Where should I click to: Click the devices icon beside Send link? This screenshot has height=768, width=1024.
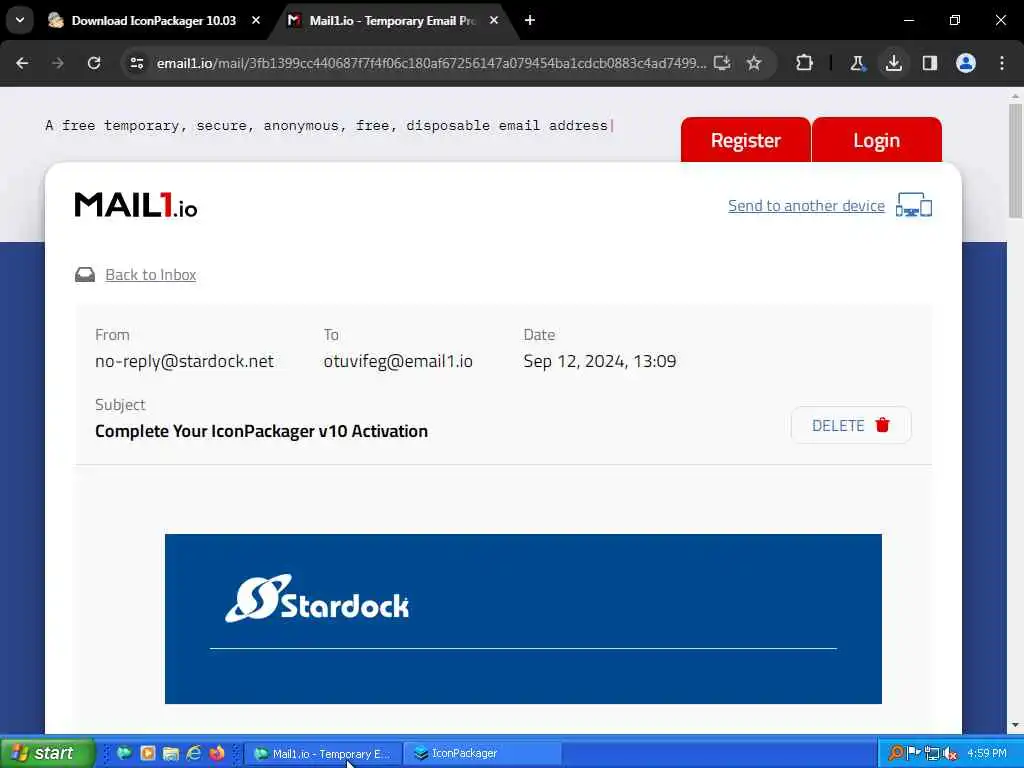(914, 205)
